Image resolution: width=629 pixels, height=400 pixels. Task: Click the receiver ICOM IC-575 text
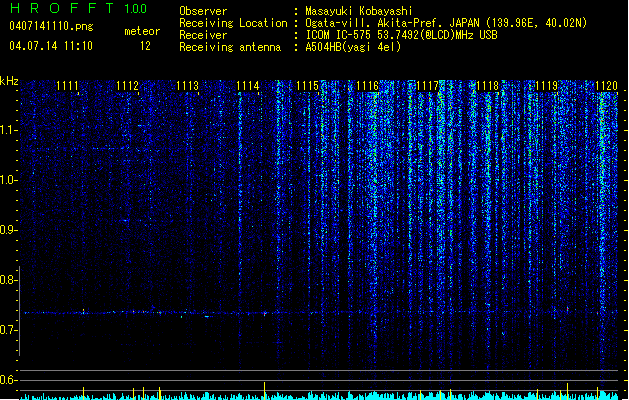402,35
